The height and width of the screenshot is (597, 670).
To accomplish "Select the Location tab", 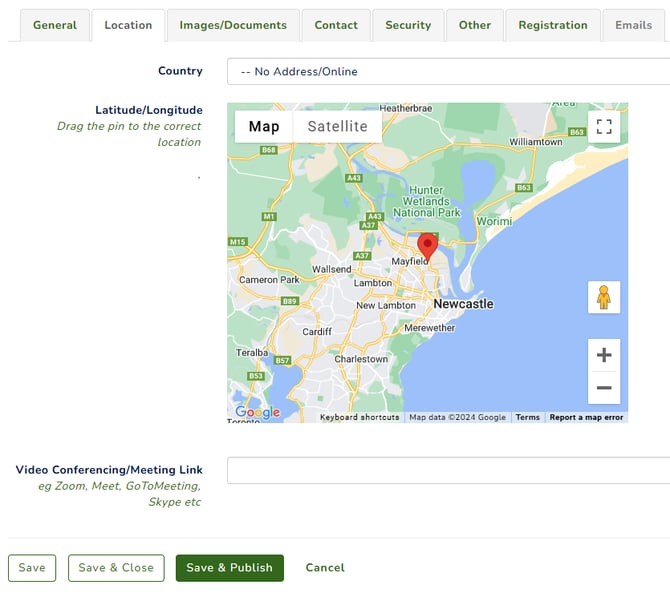I will pos(128,25).
